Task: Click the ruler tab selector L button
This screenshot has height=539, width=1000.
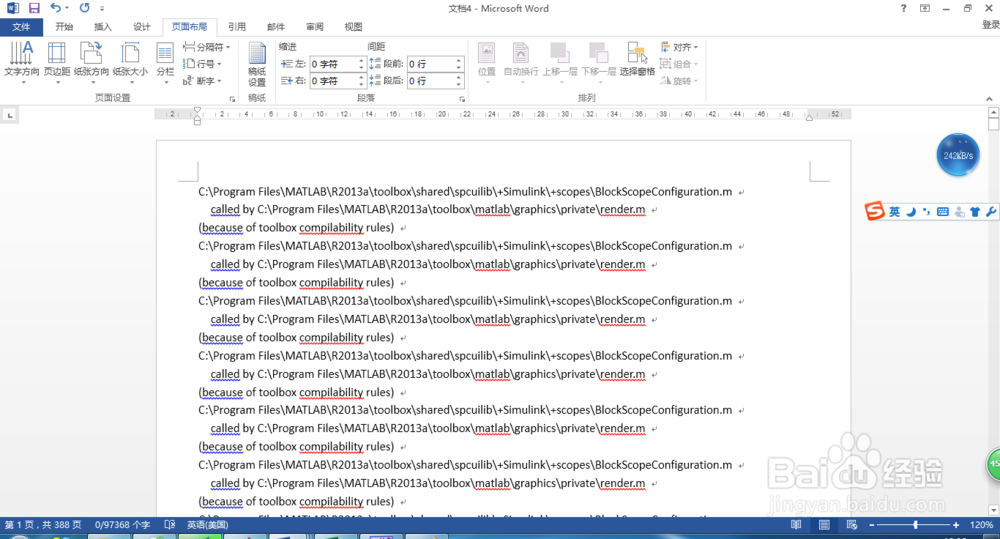Action: click(x=10, y=115)
